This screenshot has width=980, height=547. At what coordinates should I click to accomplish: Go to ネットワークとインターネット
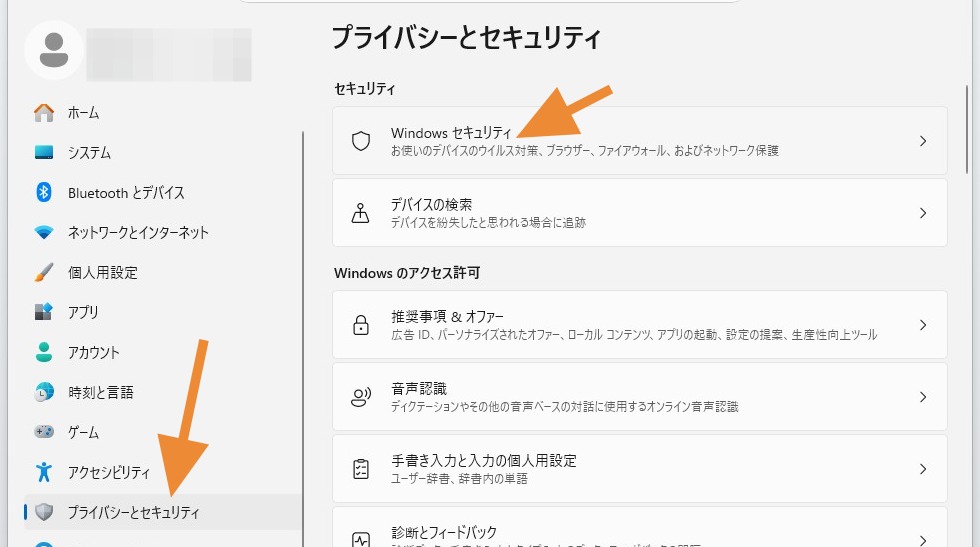coord(162,233)
